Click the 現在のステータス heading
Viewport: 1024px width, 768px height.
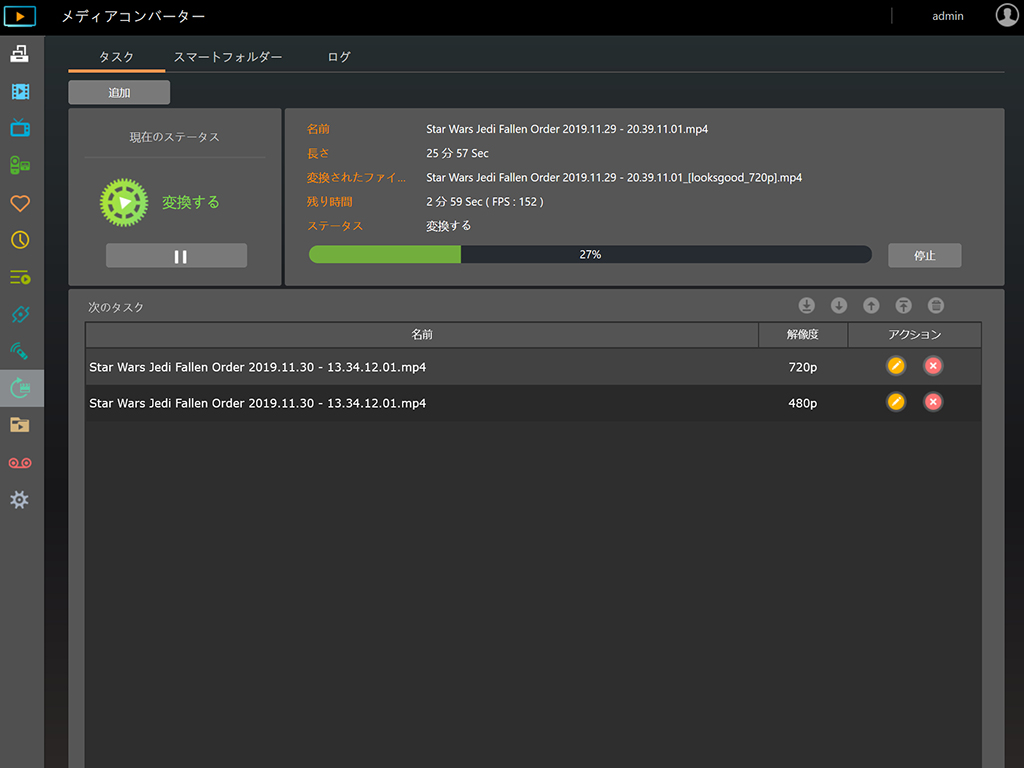[x=174, y=136]
